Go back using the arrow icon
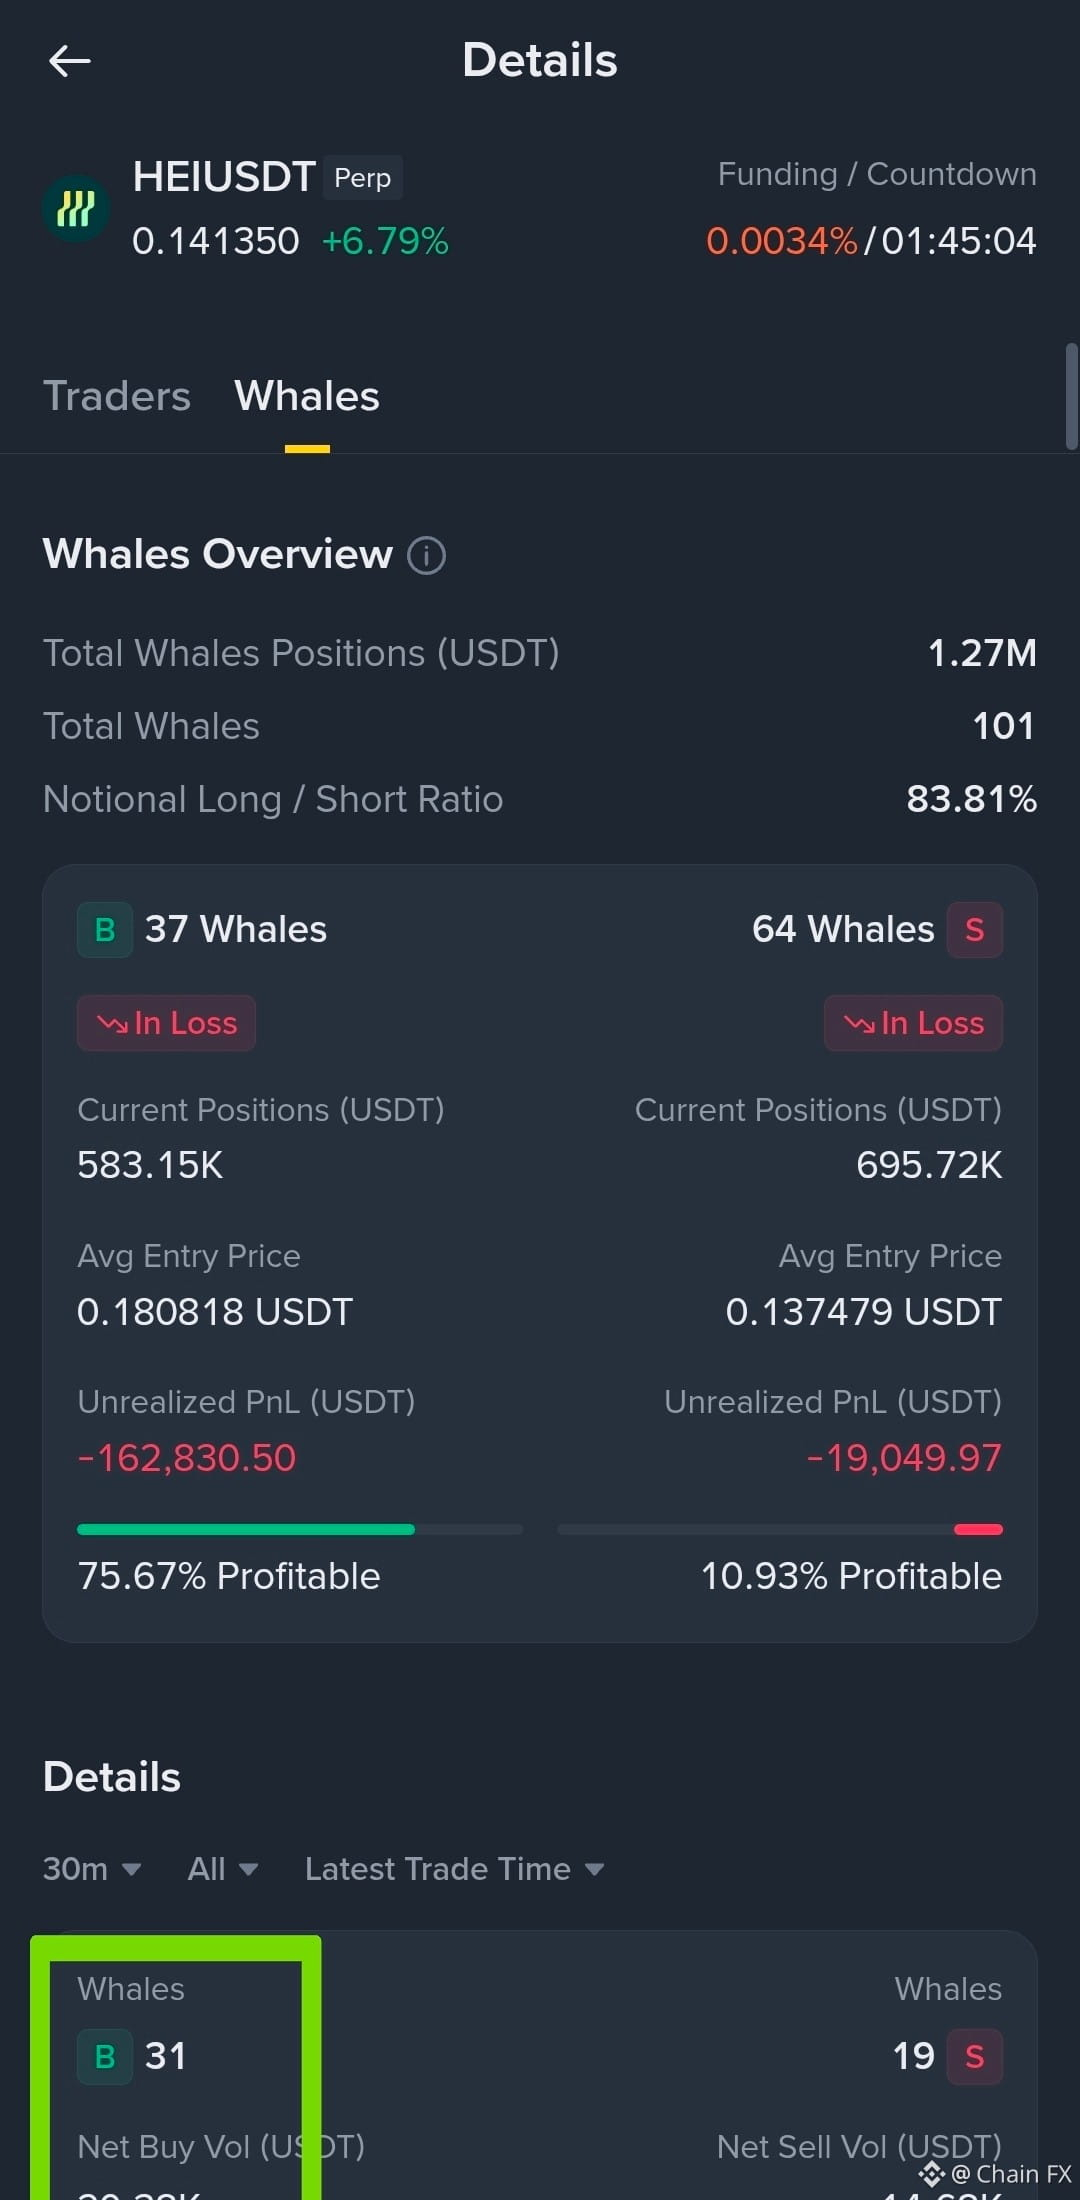Image resolution: width=1080 pixels, height=2200 pixels. click(70, 61)
